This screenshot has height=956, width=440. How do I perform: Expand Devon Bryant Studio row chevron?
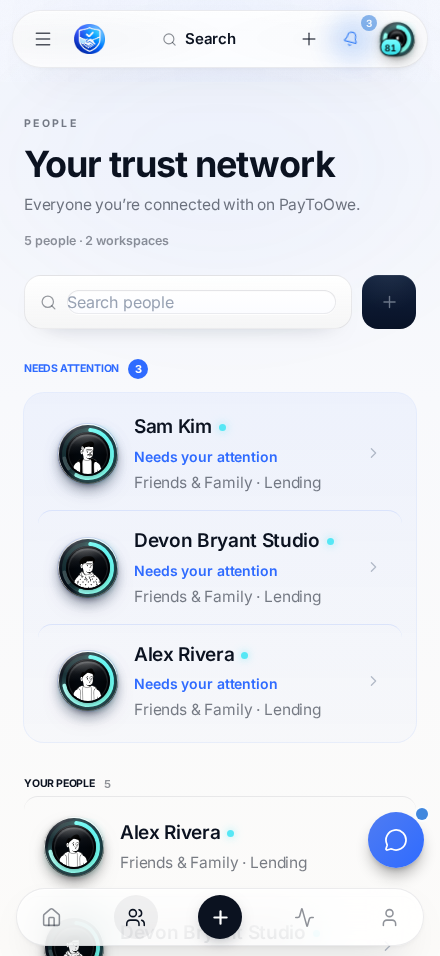(374, 567)
